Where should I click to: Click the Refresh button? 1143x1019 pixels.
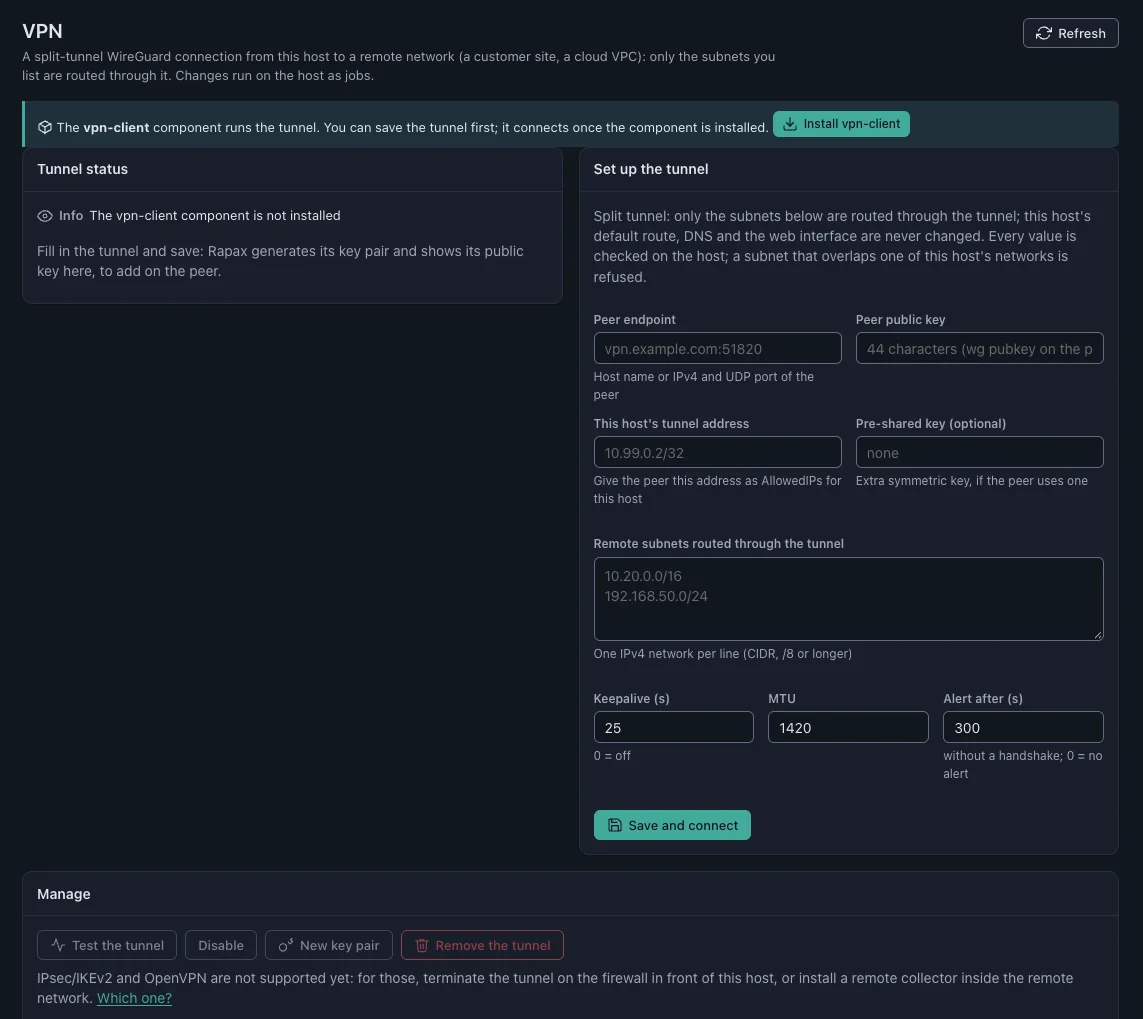tap(1070, 33)
